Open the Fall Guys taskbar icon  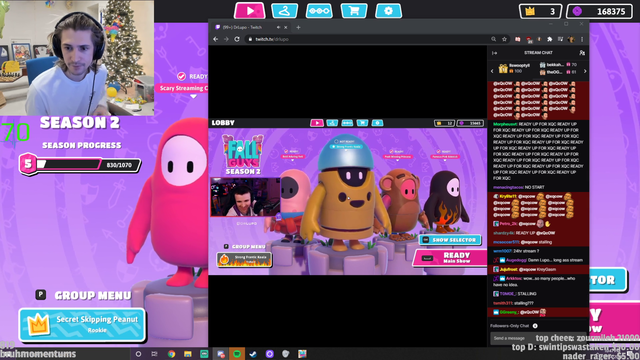302,354
